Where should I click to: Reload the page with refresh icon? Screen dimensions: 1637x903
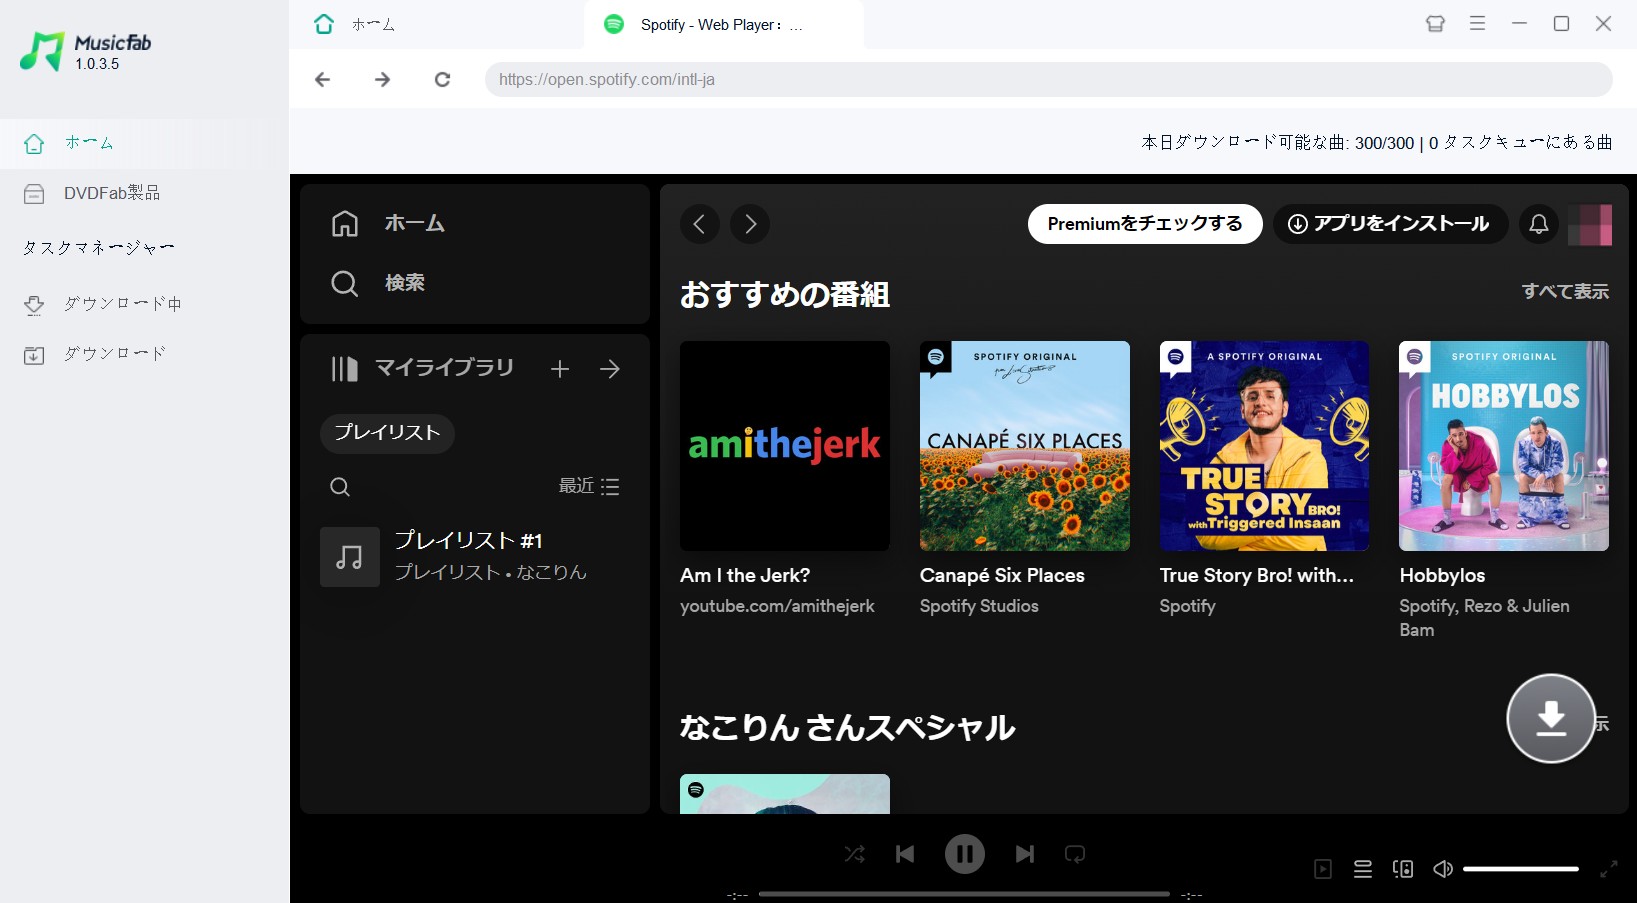click(x=442, y=79)
